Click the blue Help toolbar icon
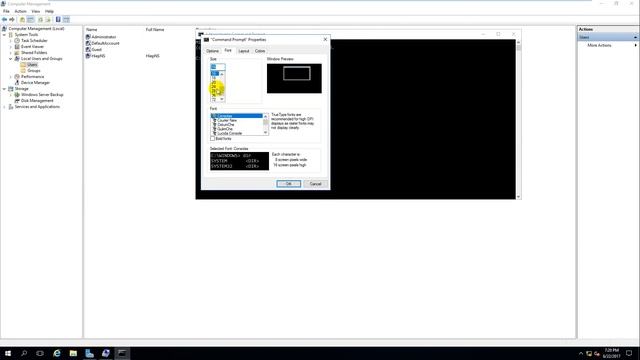Image resolution: width=640 pixels, height=360 pixels. 58,20
